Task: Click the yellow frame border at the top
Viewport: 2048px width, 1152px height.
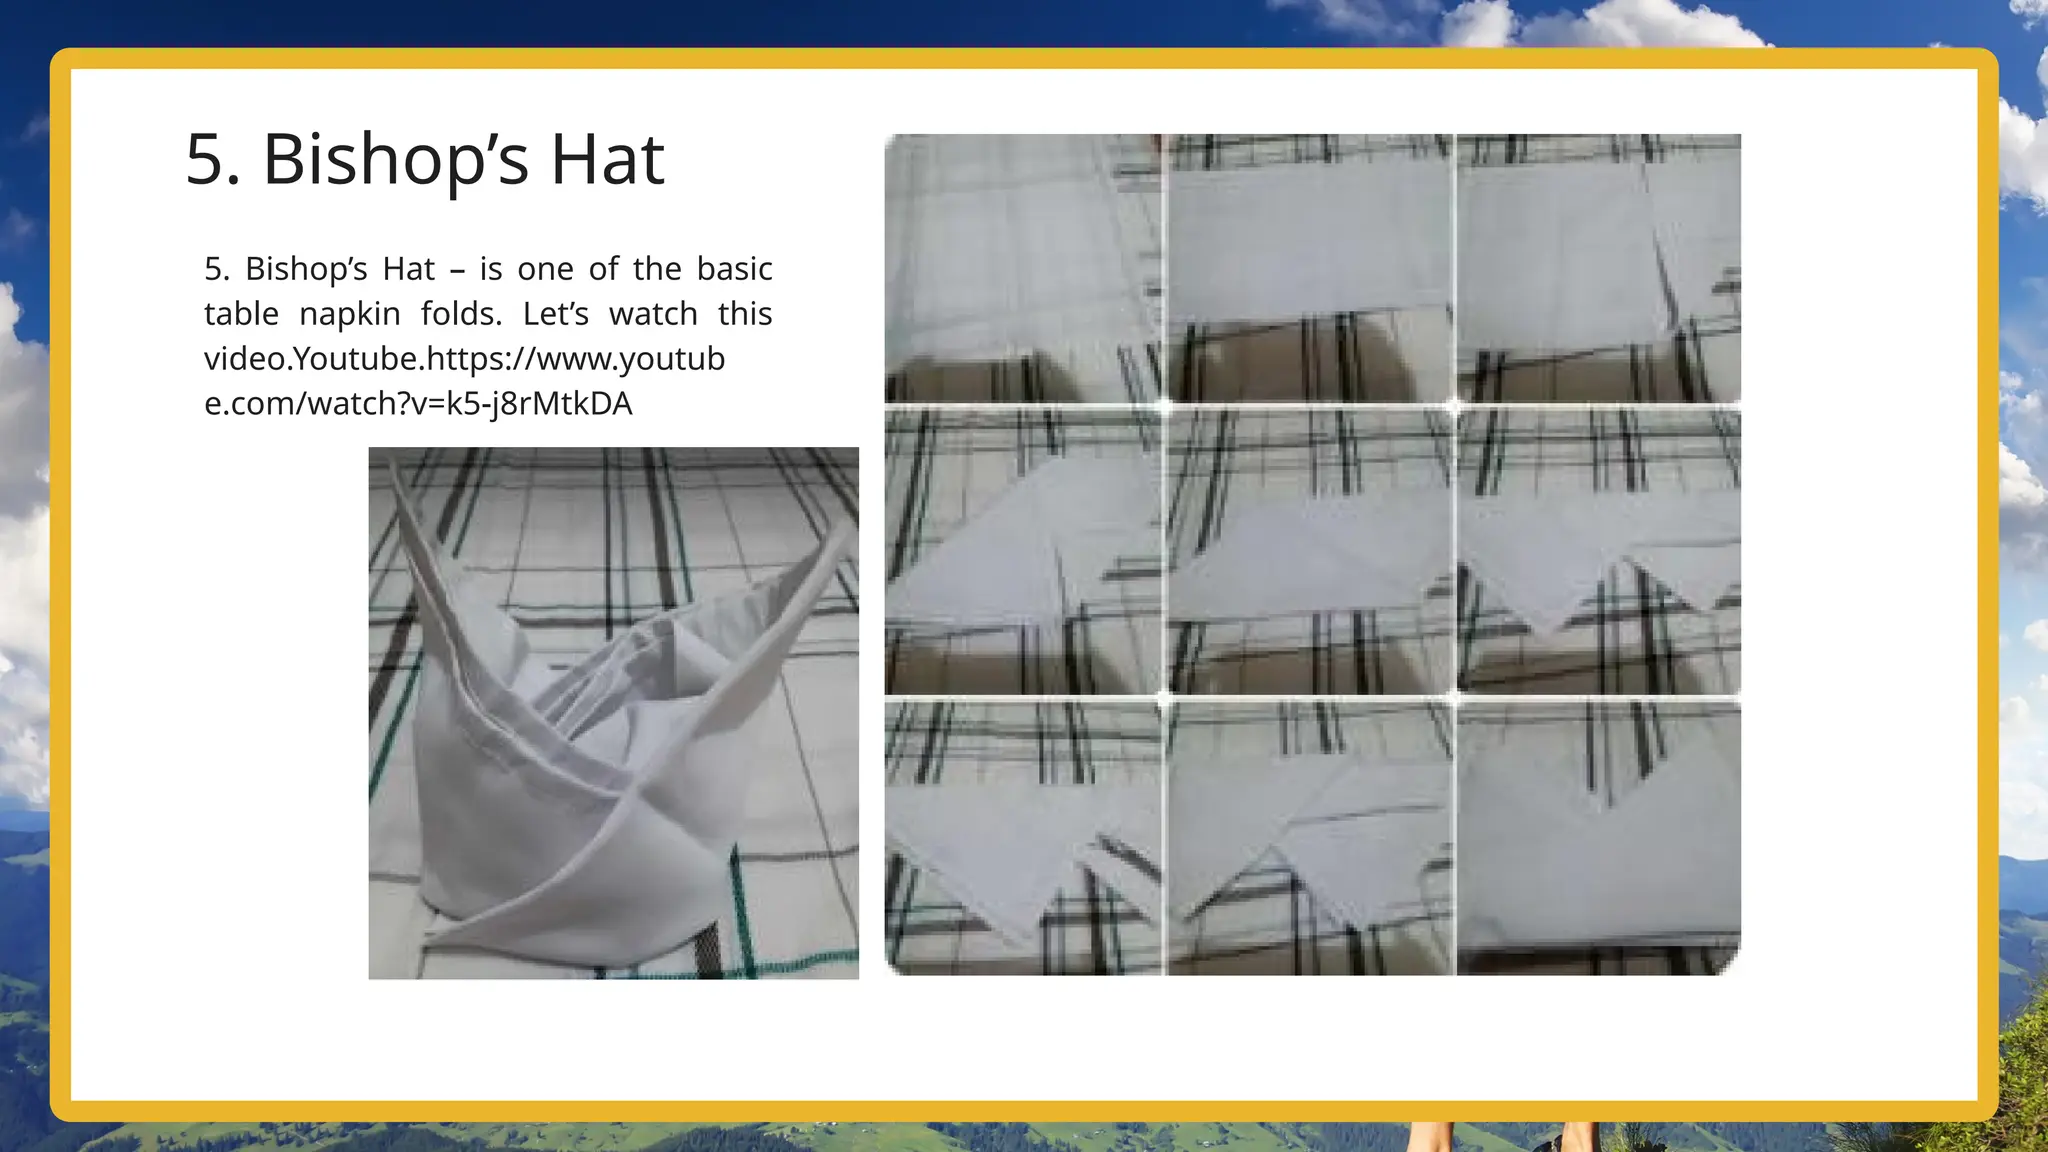Action: pos(1024,58)
